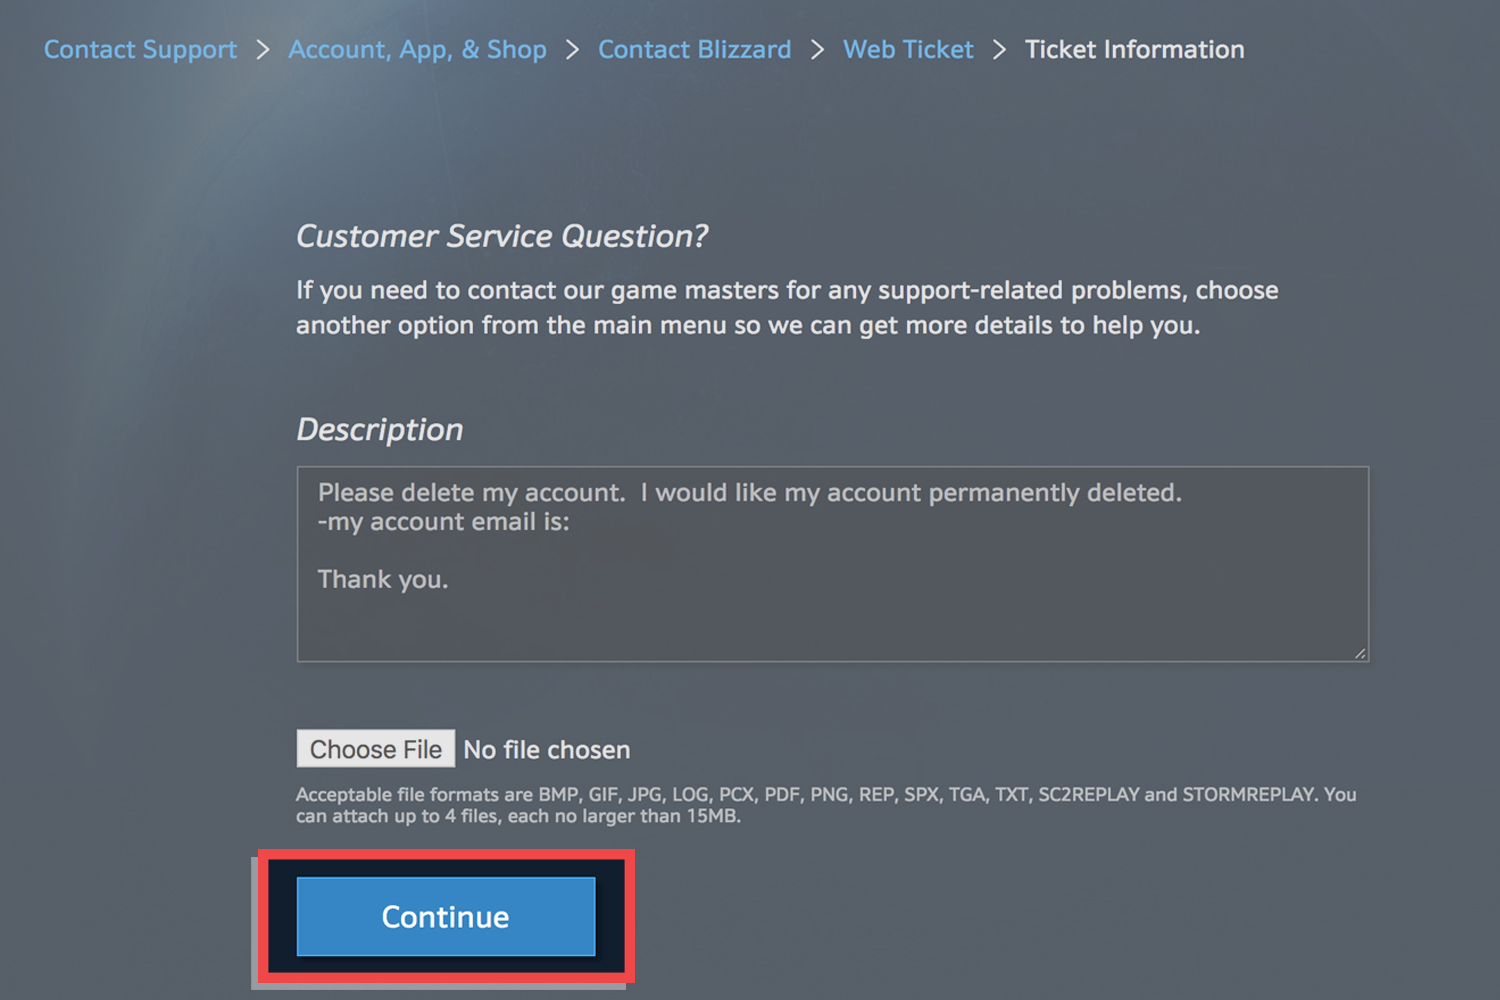The image size is (1500, 1000).
Task: Click the 'No file chosen' label
Action: click(546, 748)
